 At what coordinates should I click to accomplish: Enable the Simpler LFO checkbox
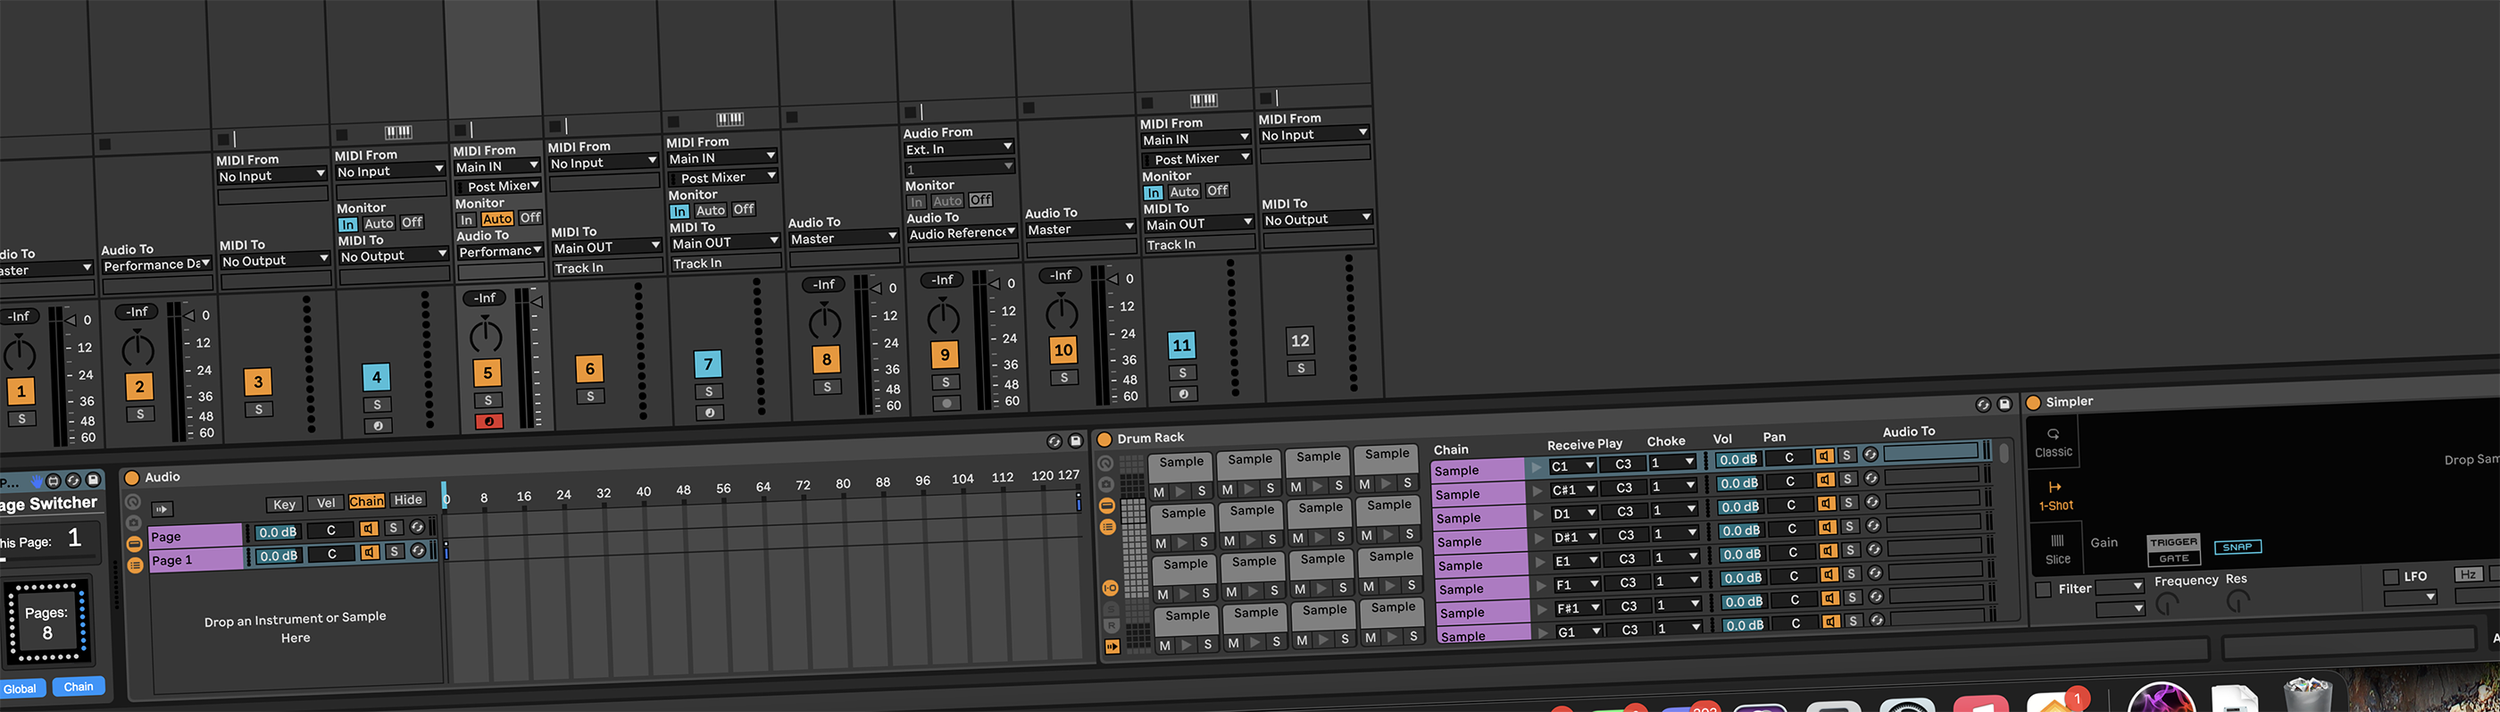2391,578
